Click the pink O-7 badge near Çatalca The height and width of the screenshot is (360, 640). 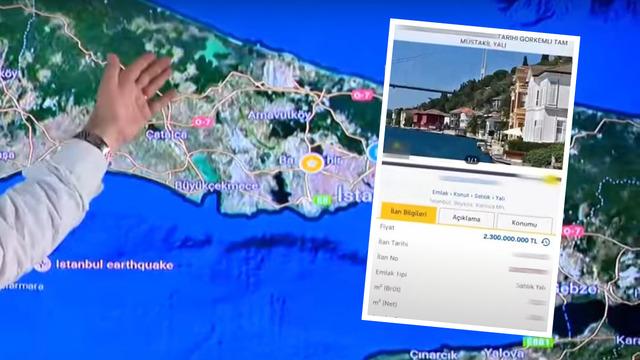(x=202, y=122)
